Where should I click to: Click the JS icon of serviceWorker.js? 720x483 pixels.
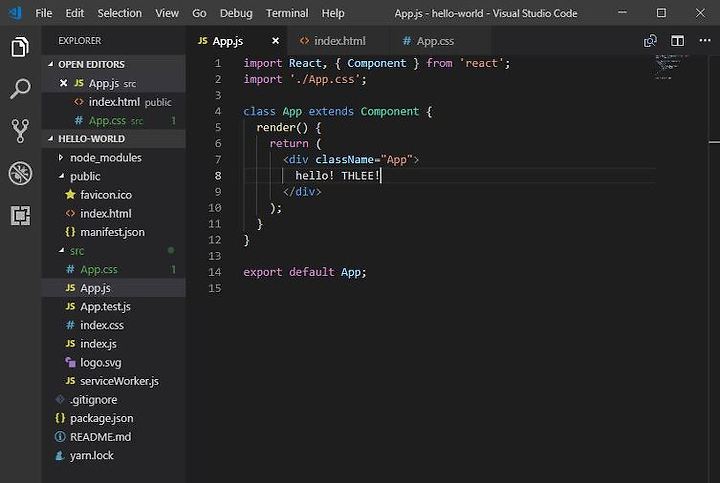tap(70, 381)
